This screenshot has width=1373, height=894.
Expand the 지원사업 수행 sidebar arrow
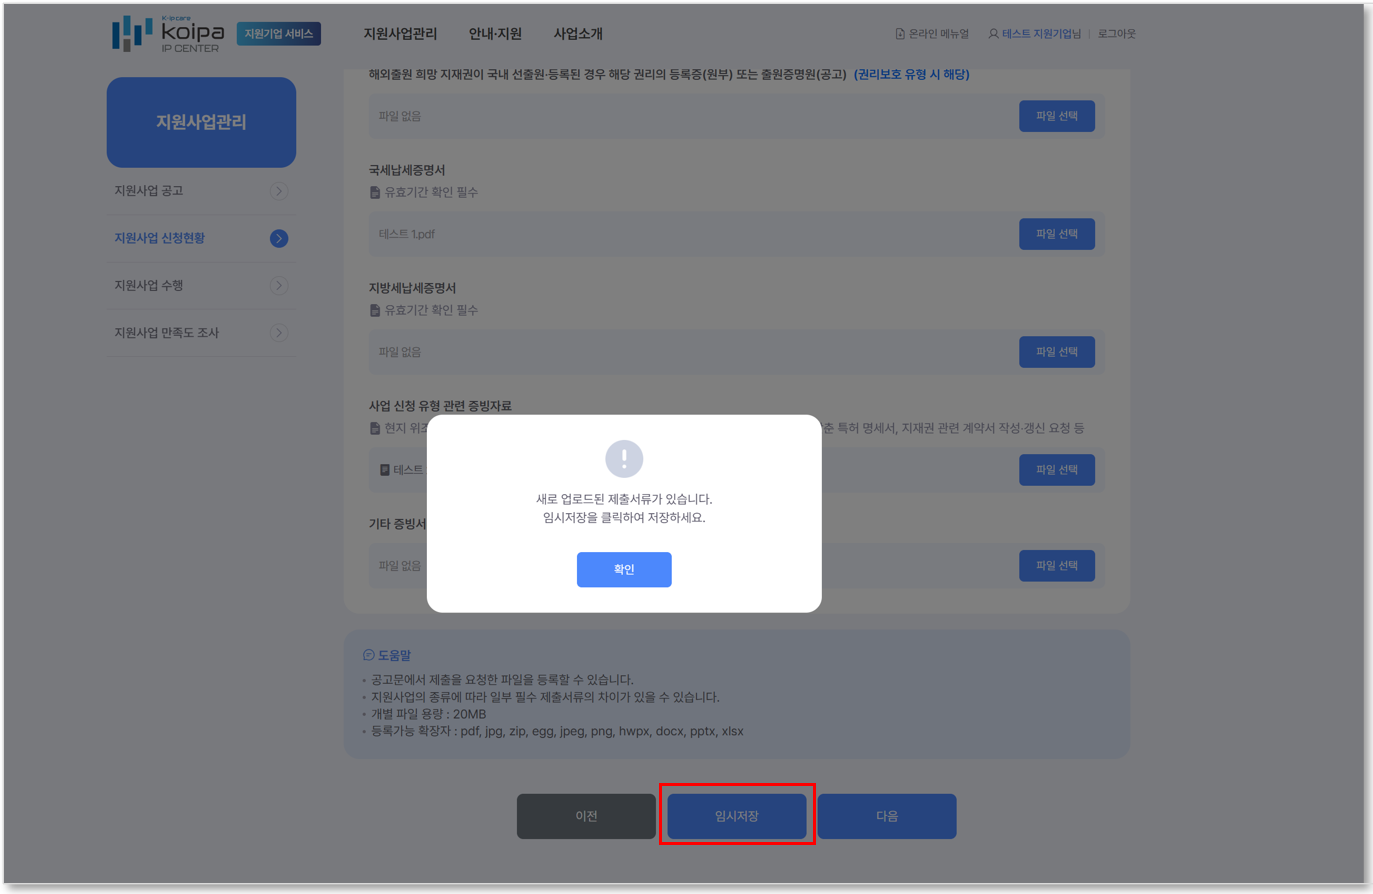pyautogui.click(x=279, y=286)
